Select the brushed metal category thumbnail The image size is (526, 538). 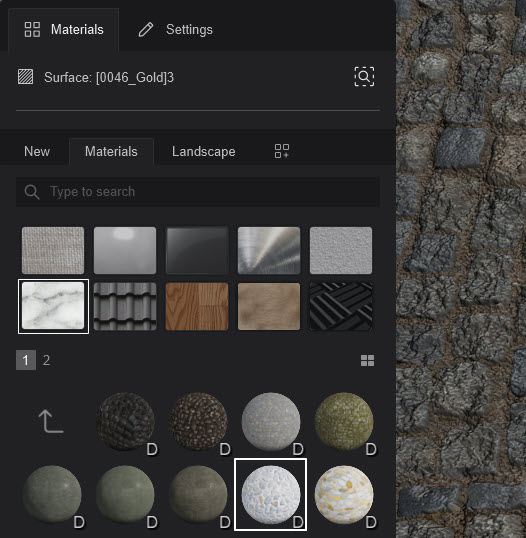(x=269, y=250)
